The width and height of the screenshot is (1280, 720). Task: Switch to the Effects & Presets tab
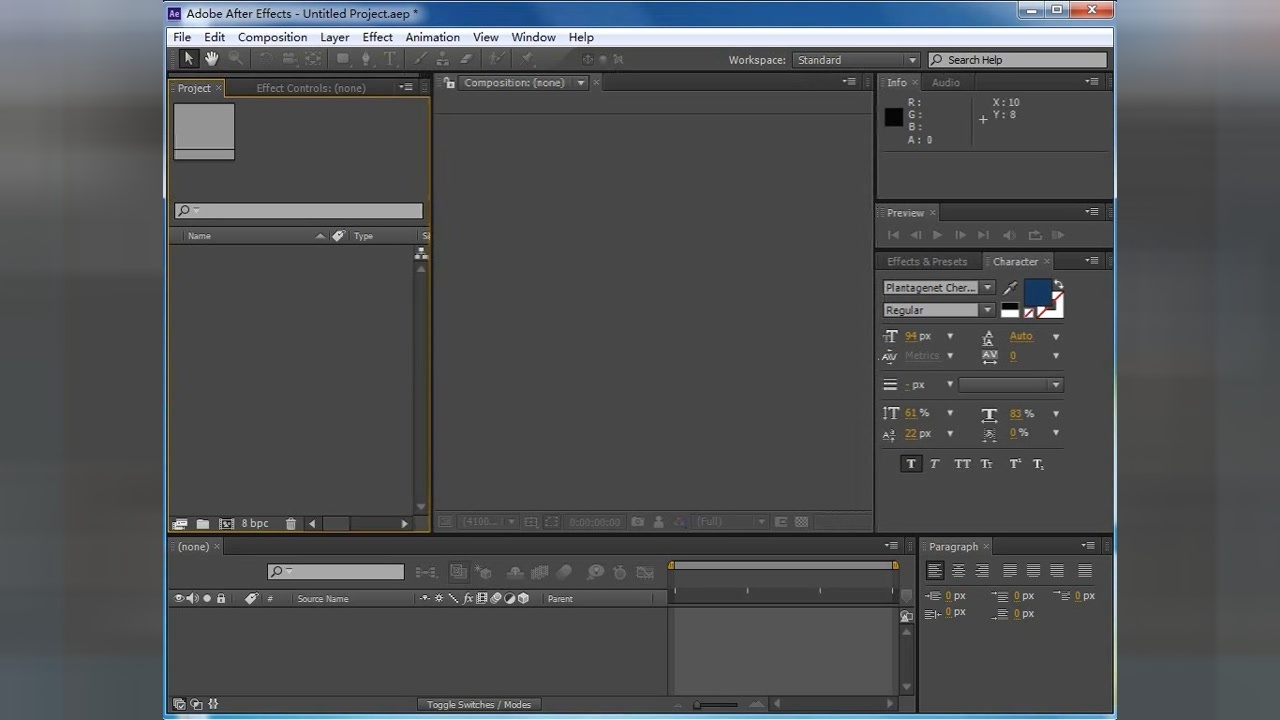click(x=927, y=262)
